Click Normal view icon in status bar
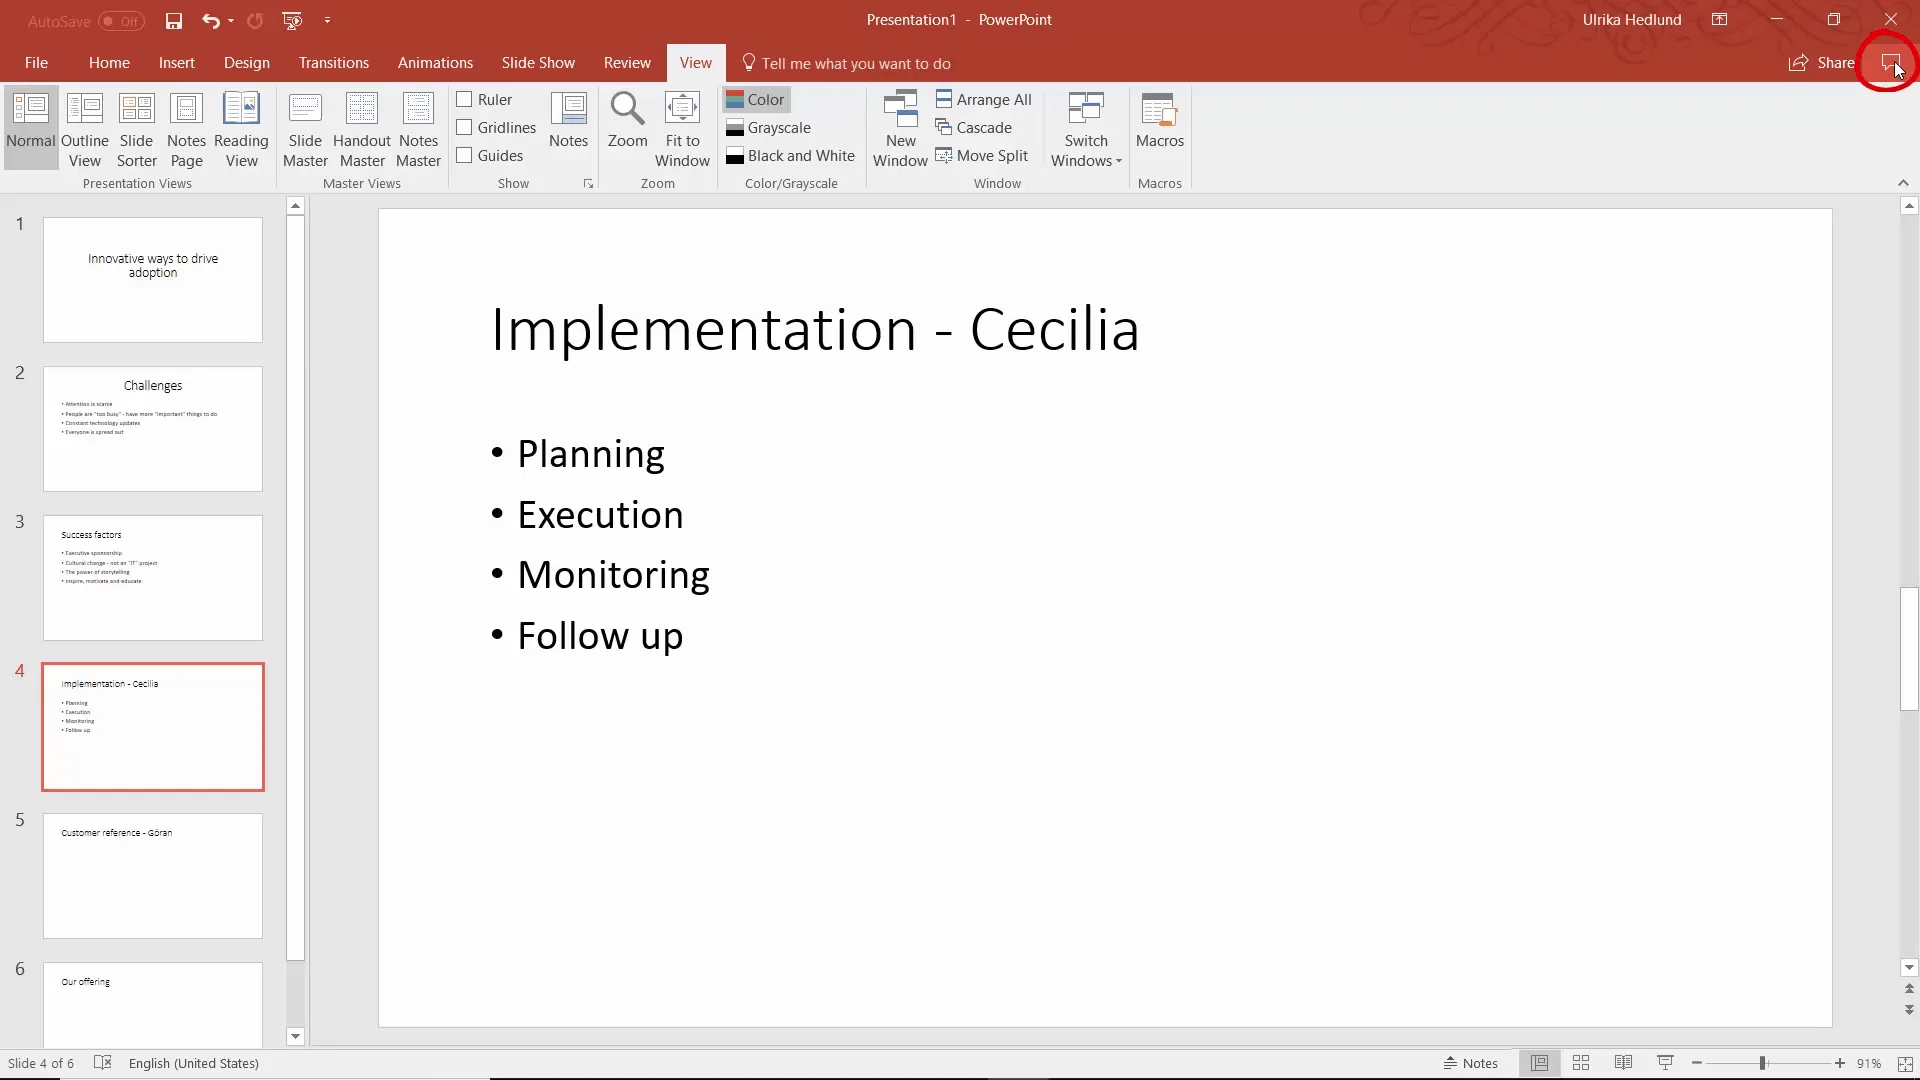 click(1539, 1063)
